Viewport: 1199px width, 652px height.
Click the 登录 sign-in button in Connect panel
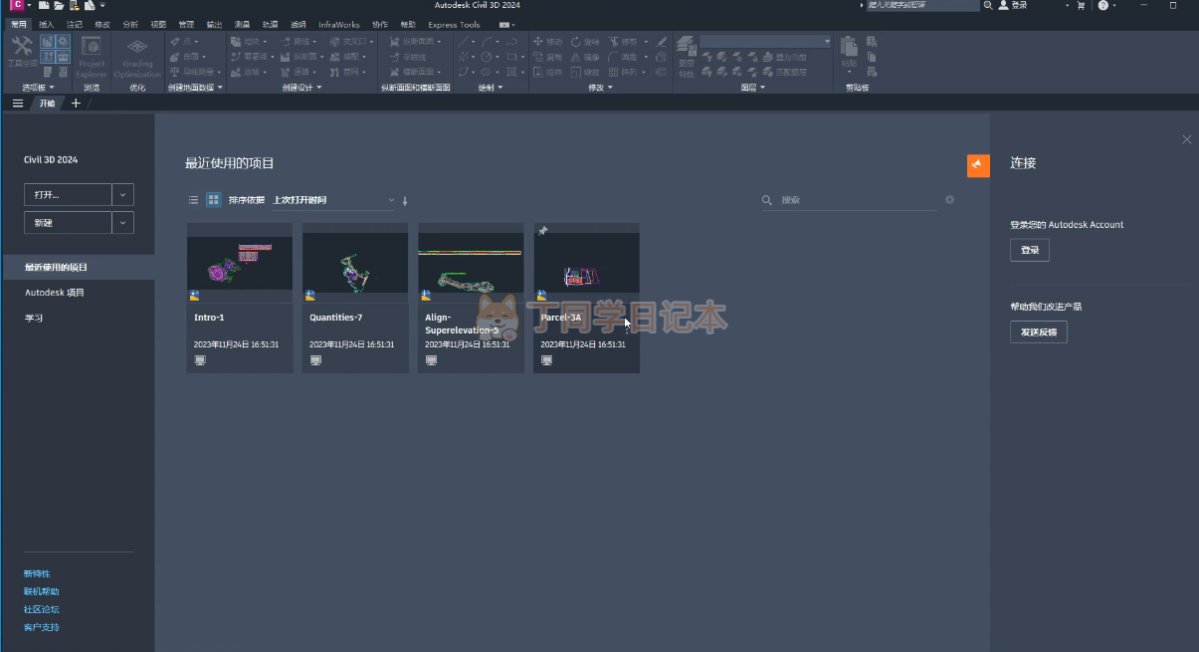1029,251
